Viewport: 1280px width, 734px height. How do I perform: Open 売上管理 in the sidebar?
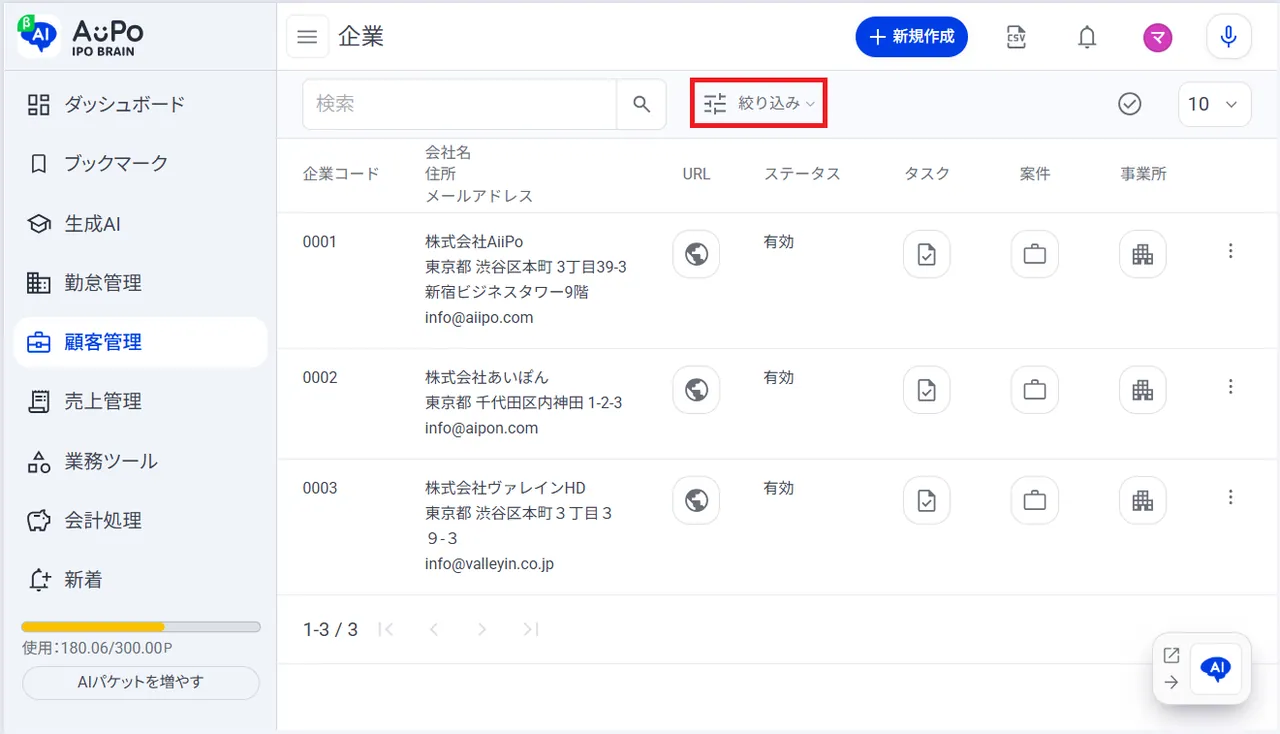(140, 401)
